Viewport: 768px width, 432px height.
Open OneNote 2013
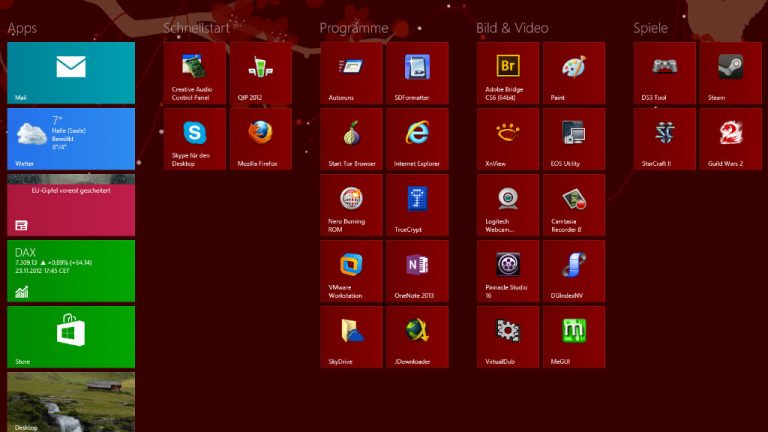point(417,271)
